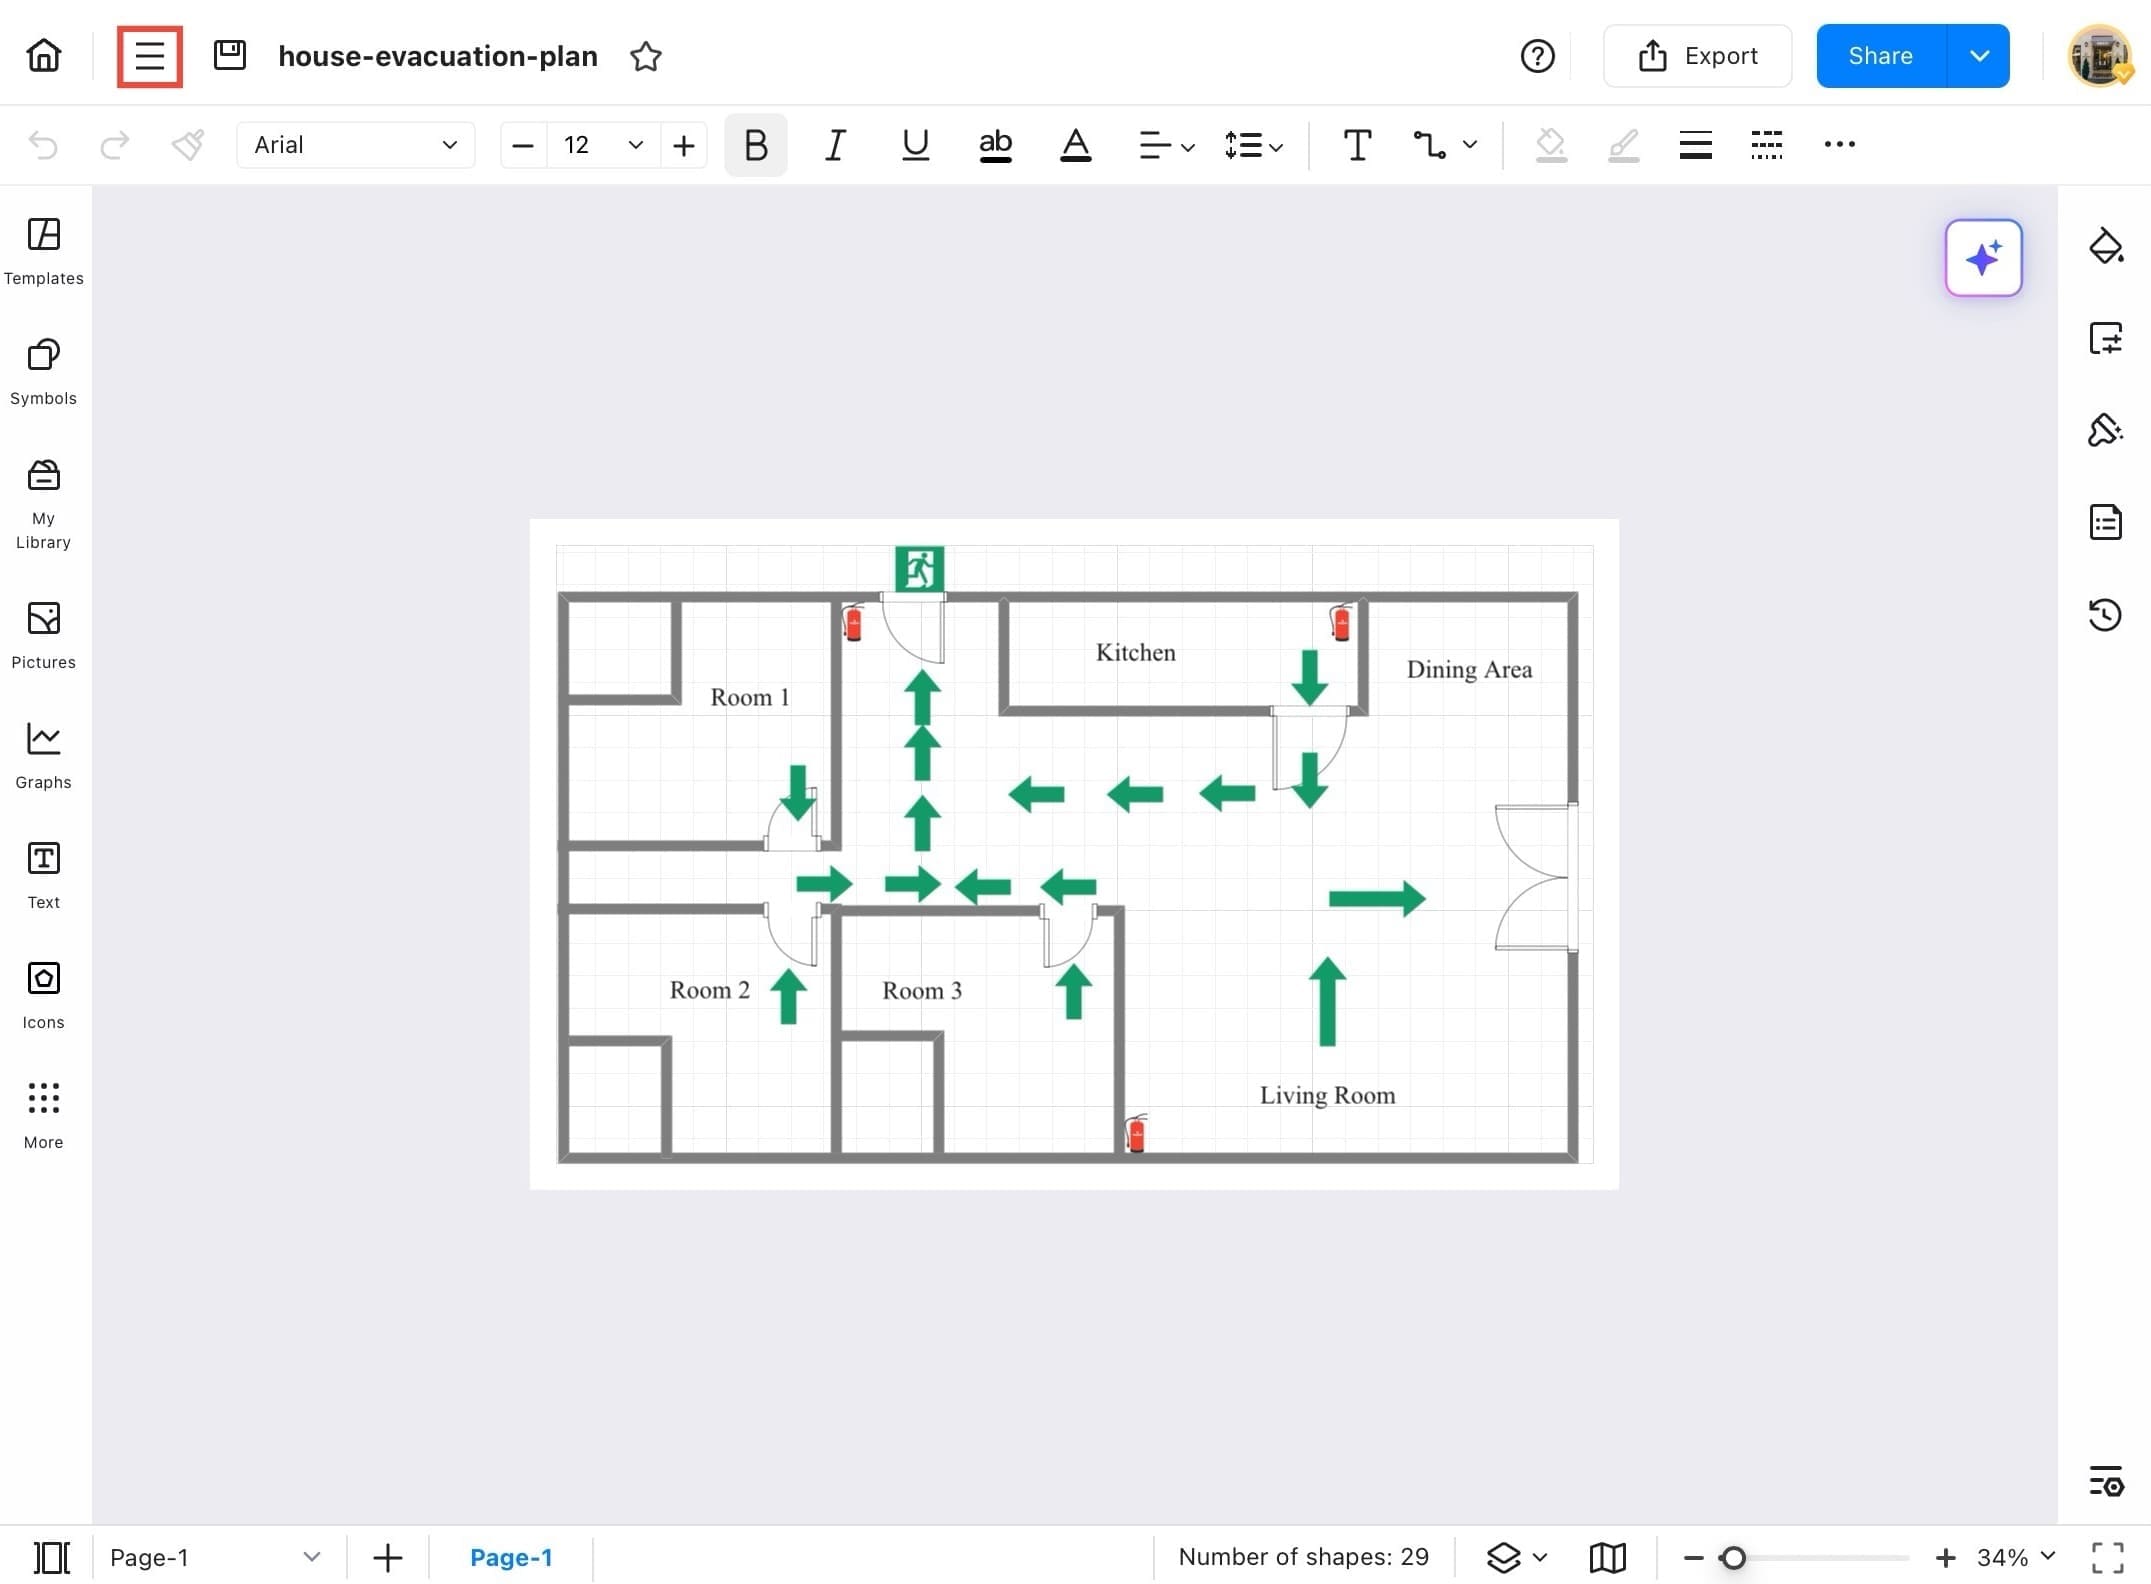This screenshot has height=1584, width=2151.
Task: Switch to the Page-1 tab
Action: (510, 1557)
